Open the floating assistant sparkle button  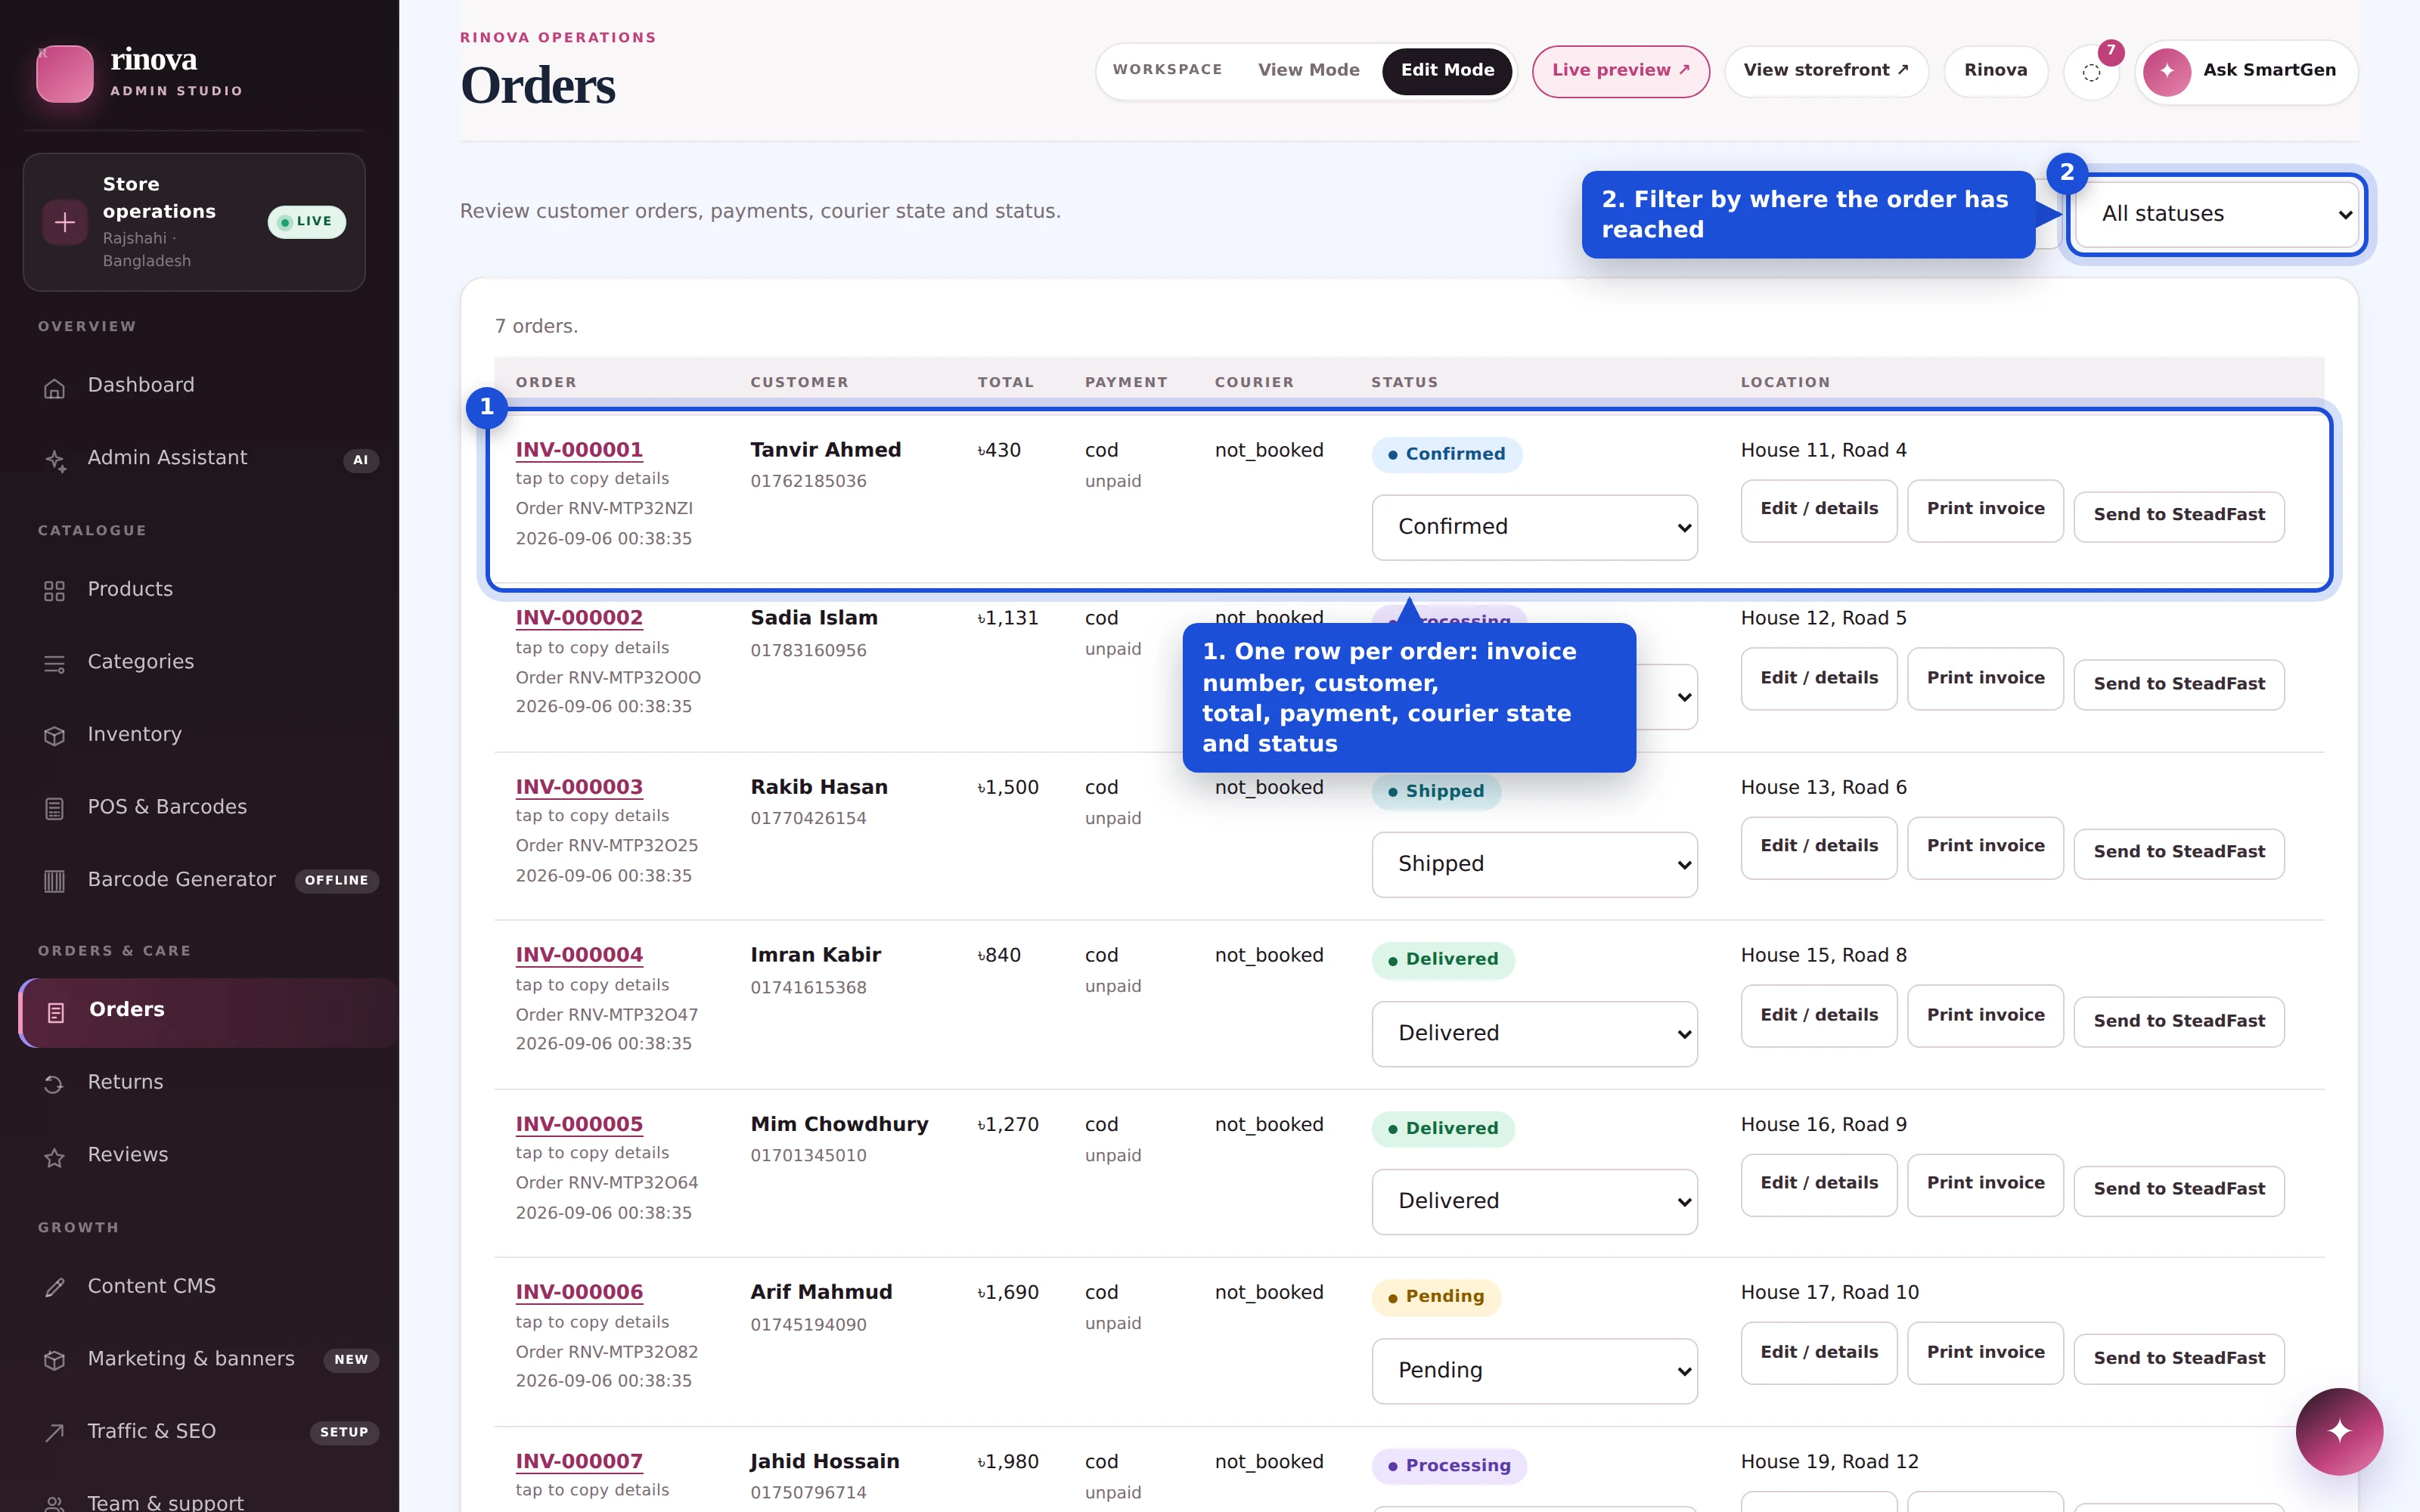(x=2338, y=1431)
